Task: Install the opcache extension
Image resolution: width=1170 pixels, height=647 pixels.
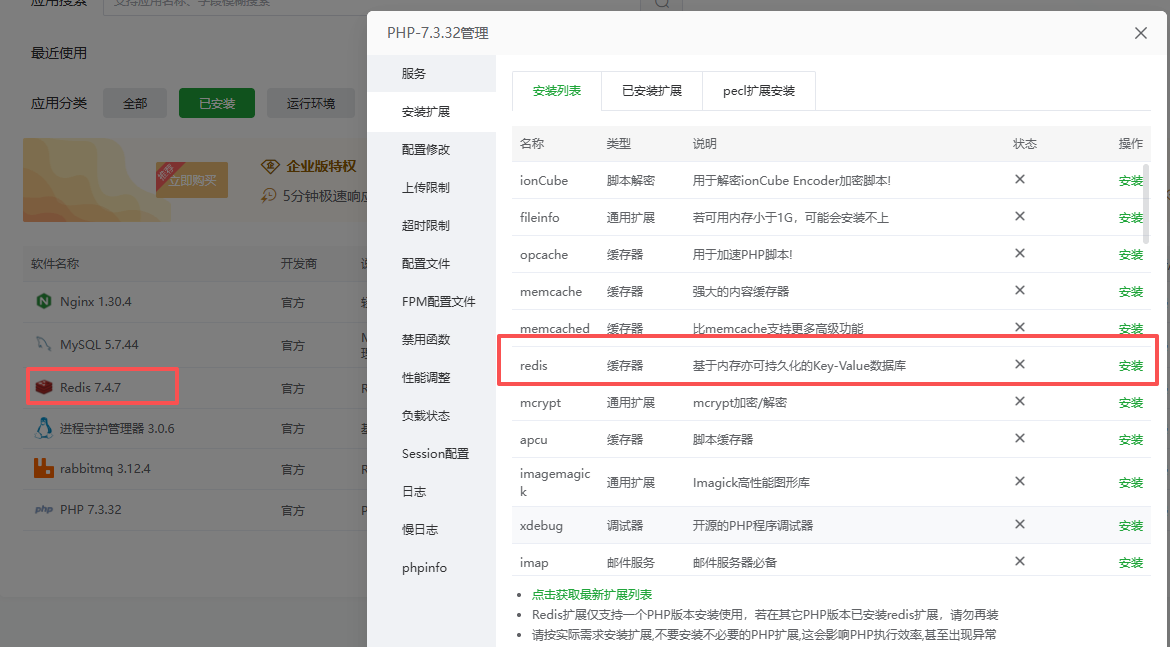Action: point(1130,254)
